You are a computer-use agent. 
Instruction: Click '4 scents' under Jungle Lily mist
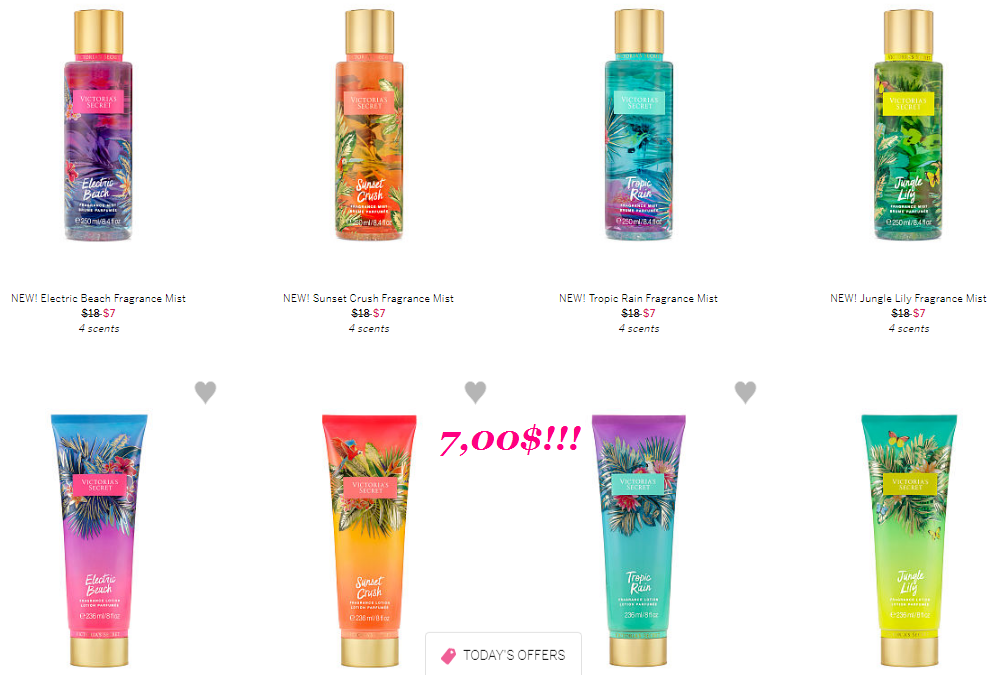pyautogui.click(x=908, y=328)
